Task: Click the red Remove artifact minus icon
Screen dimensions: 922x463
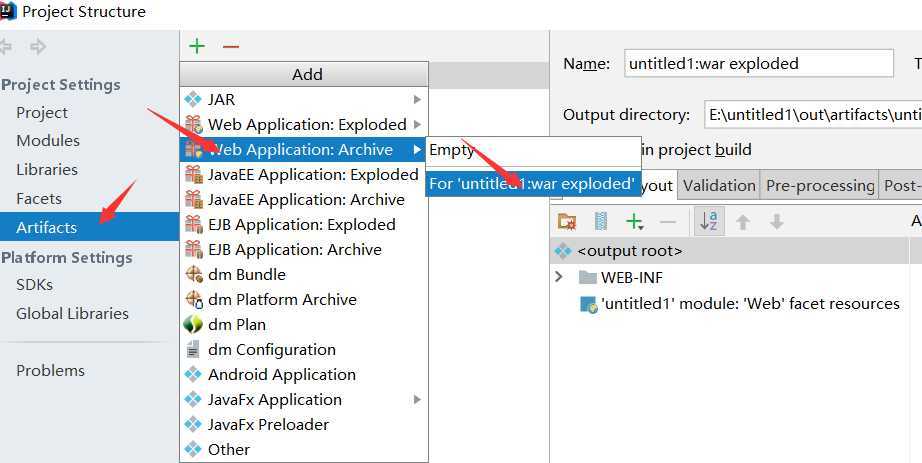Action: [231, 46]
